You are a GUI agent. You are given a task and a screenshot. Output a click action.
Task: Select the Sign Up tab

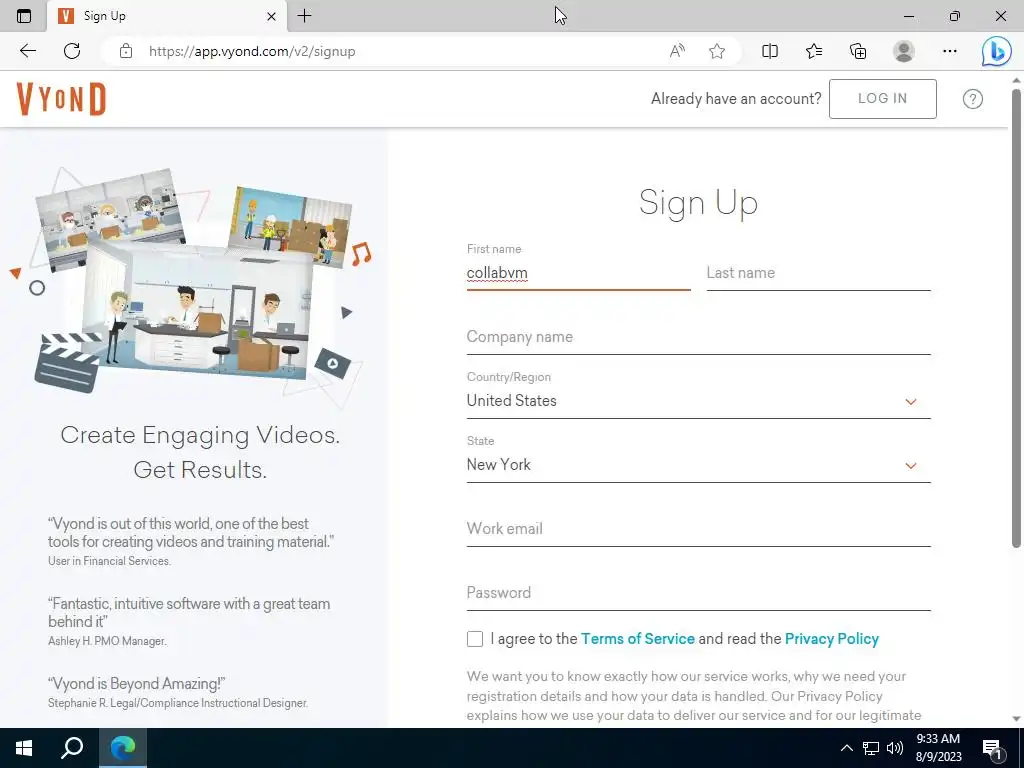coord(167,16)
